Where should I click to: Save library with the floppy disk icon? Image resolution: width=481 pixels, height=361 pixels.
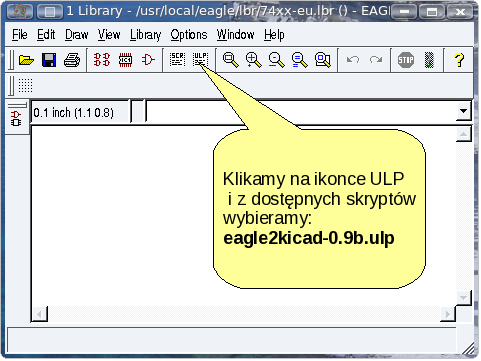pyautogui.click(x=49, y=60)
